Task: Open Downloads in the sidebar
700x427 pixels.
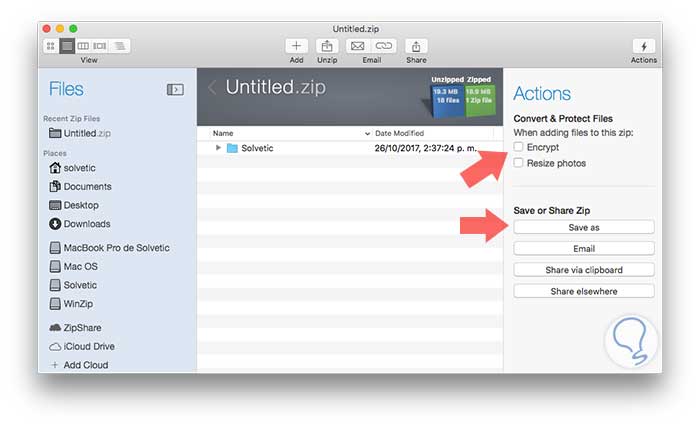Action: [x=80, y=224]
